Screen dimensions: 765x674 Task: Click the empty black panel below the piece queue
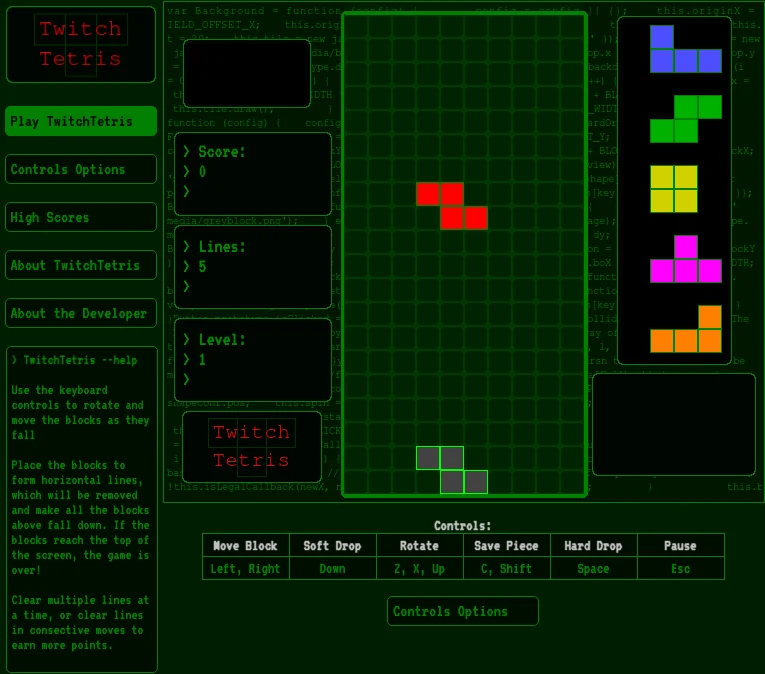click(x=674, y=424)
